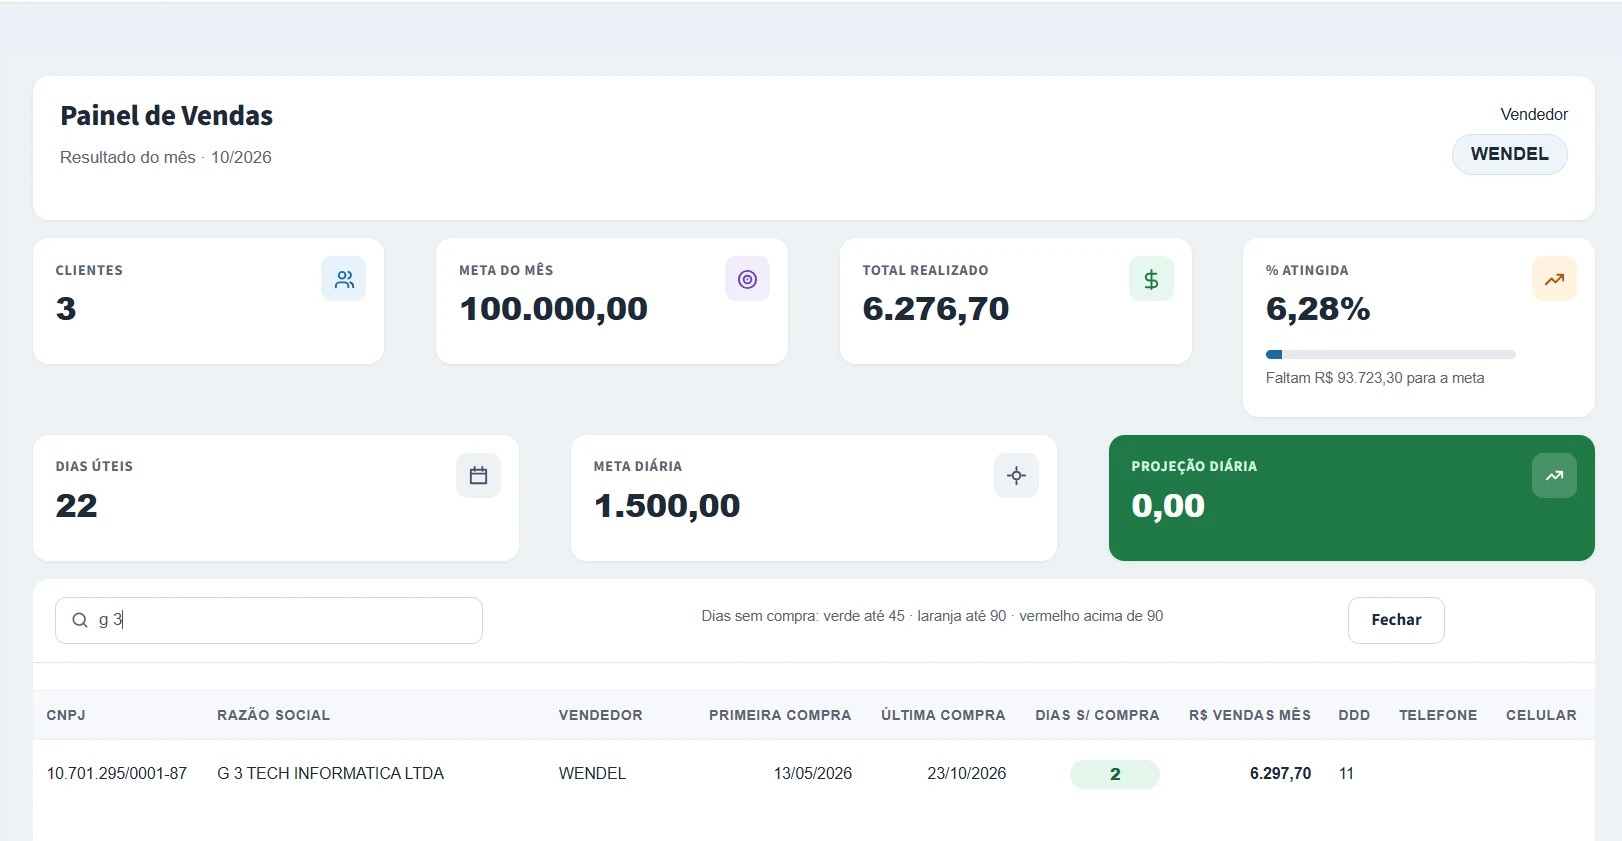Viewport: 1622px width, 841px height.
Task: Click the magnifier icon in the search box
Action: [x=80, y=620]
